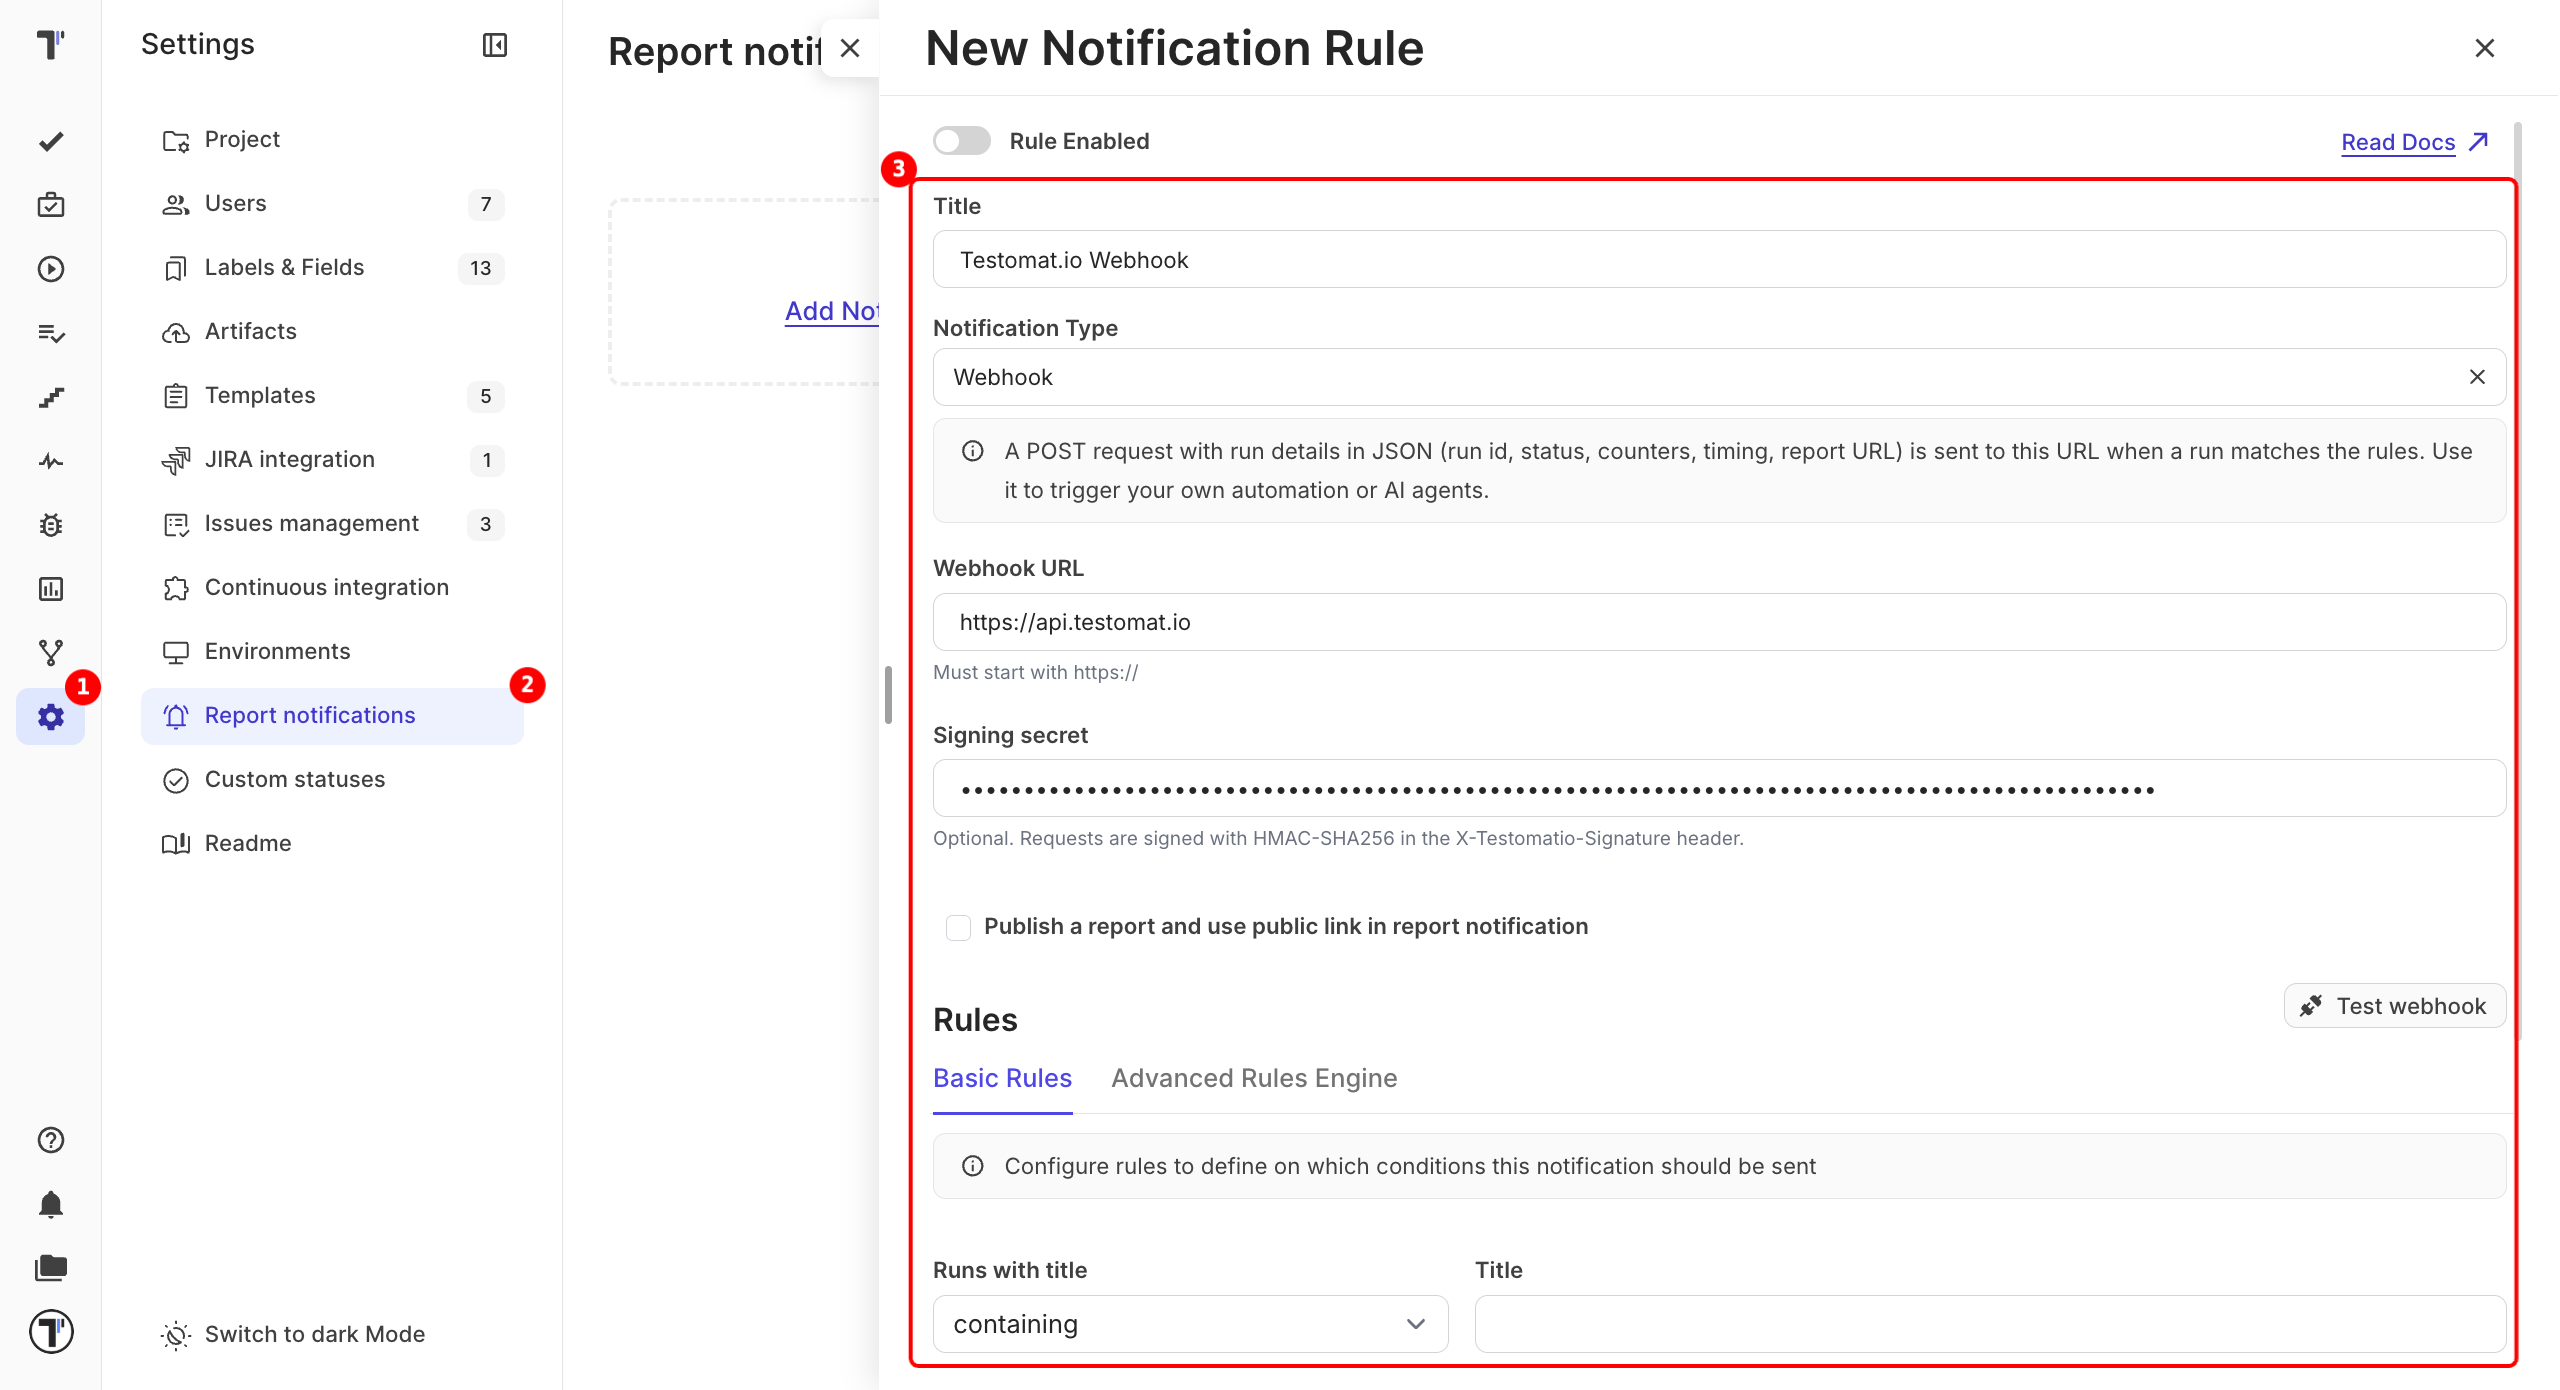Open the notifications bell icon
2560x1390 pixels.
(51, 1204)
